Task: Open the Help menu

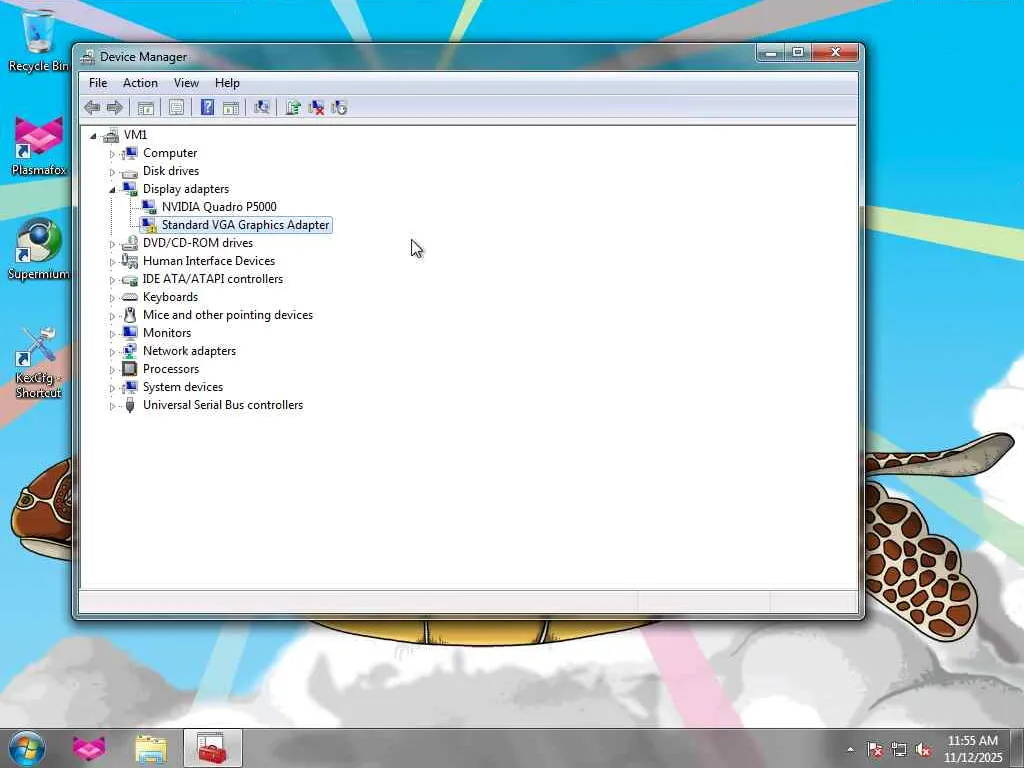Action: (227, 83)
